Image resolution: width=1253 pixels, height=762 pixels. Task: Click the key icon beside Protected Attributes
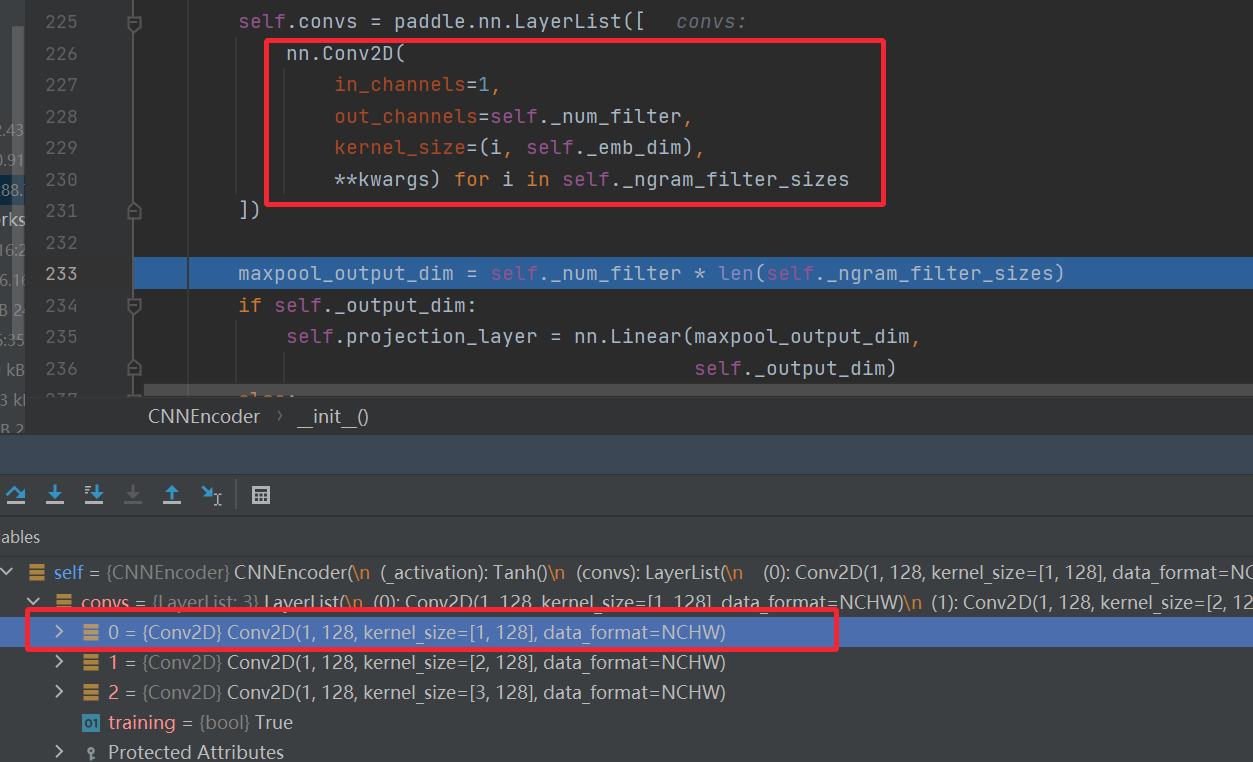91,752
